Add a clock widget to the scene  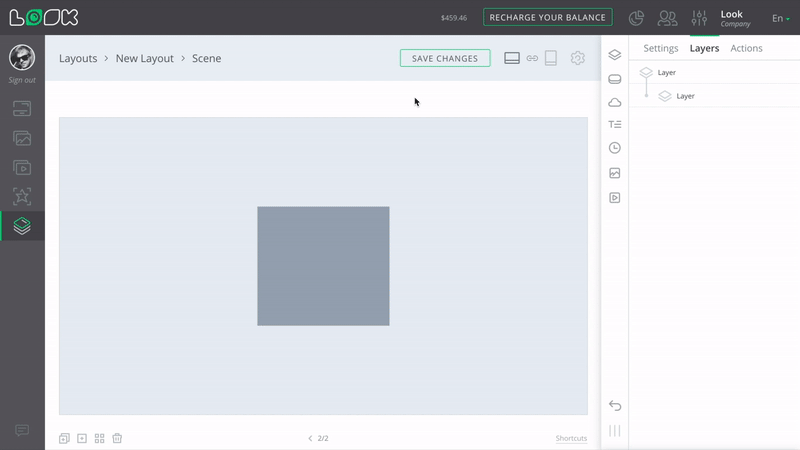(x=615, y=148)
